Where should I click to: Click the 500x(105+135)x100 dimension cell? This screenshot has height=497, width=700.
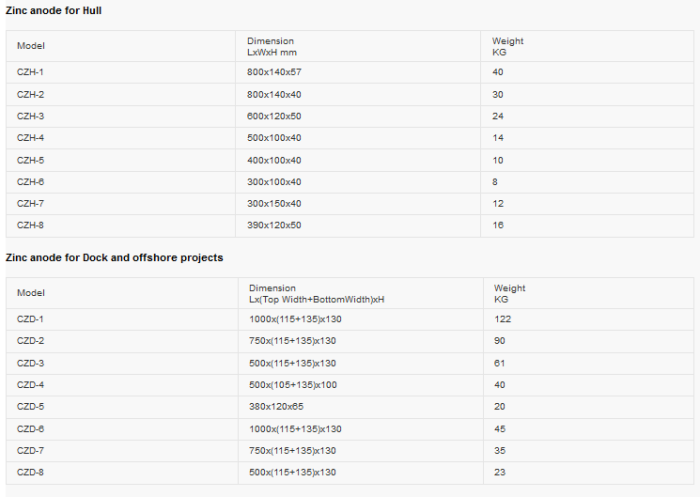293,385
